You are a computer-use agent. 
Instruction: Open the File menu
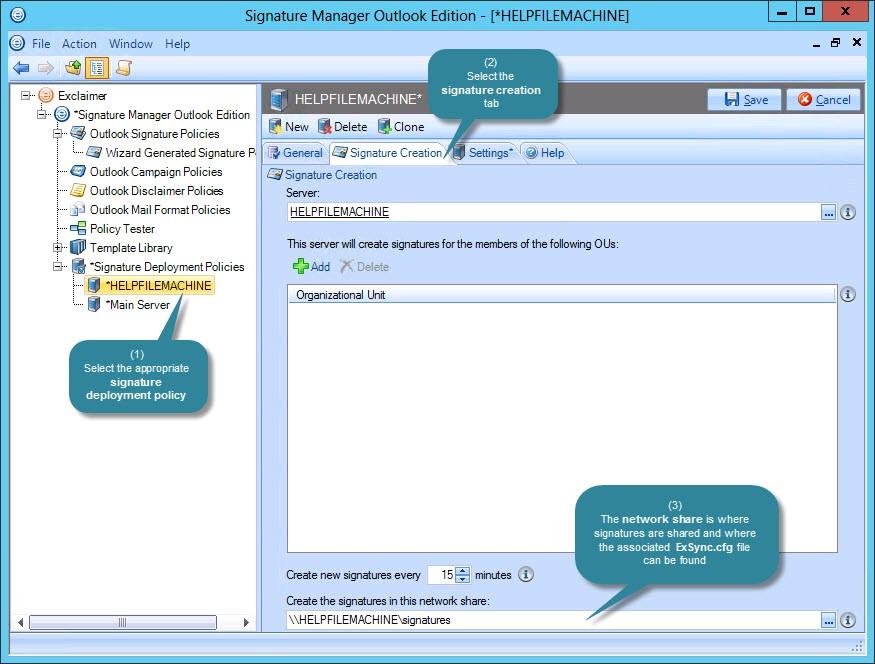coord(41,44)
